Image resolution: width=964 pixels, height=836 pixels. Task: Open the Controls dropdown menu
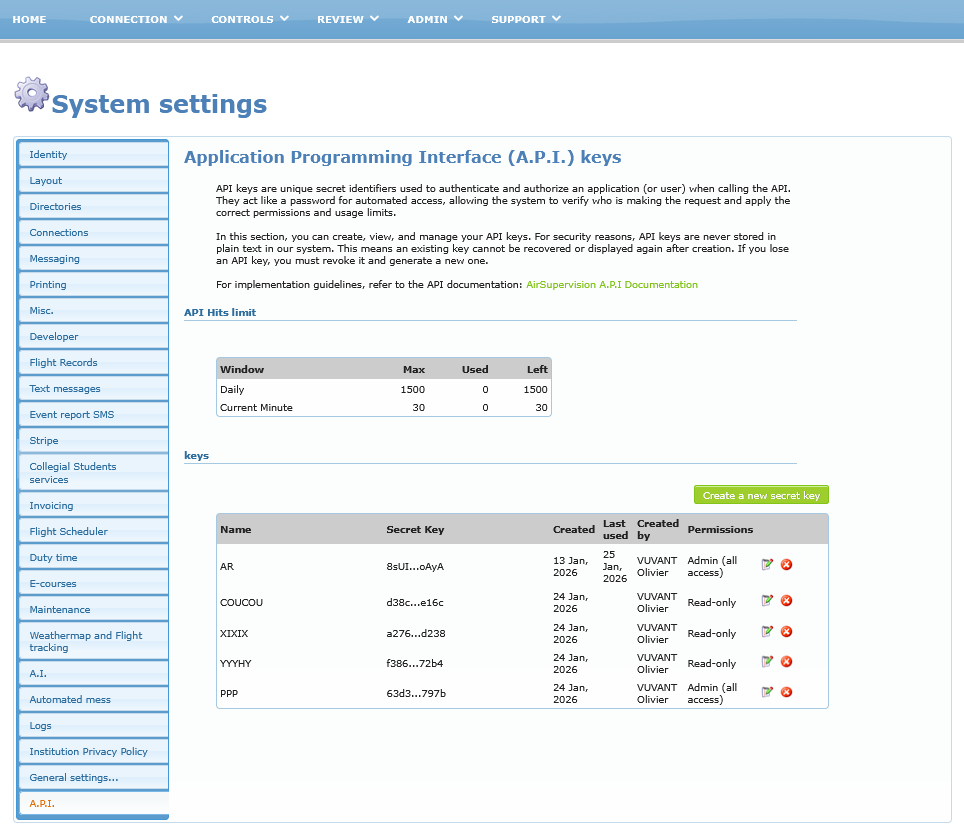(x=250, y=19)
